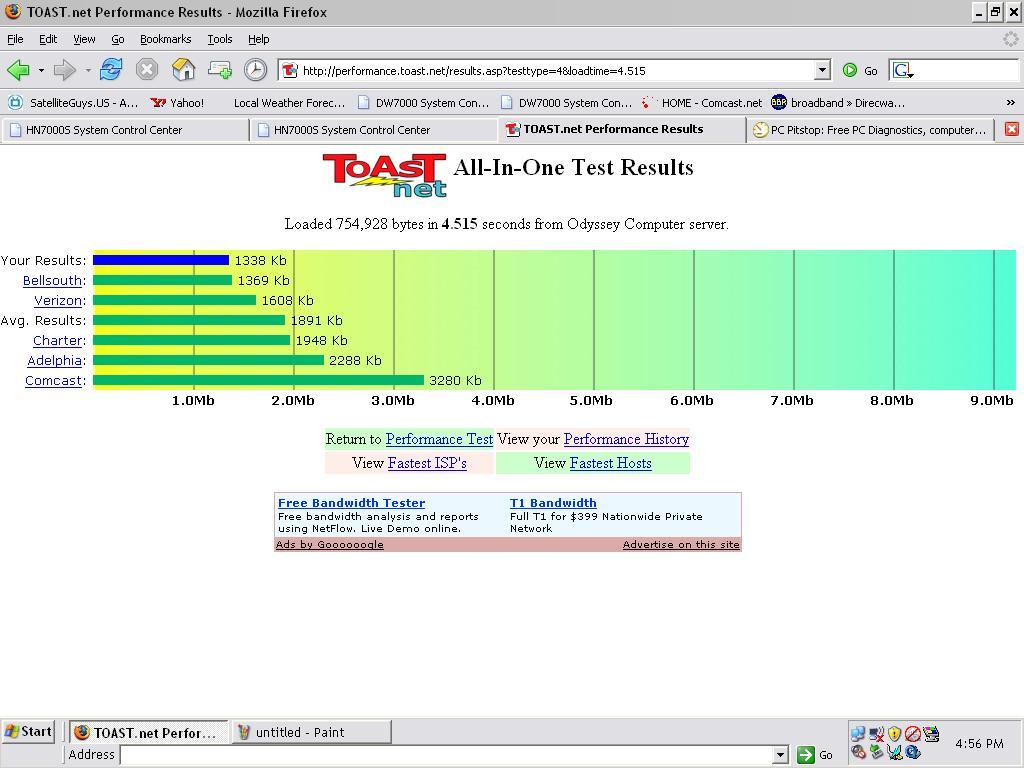Click the green Go button beside the URL bar
Image resolution: width=1024 pixels, height=768 pixels.
(860, 71)
